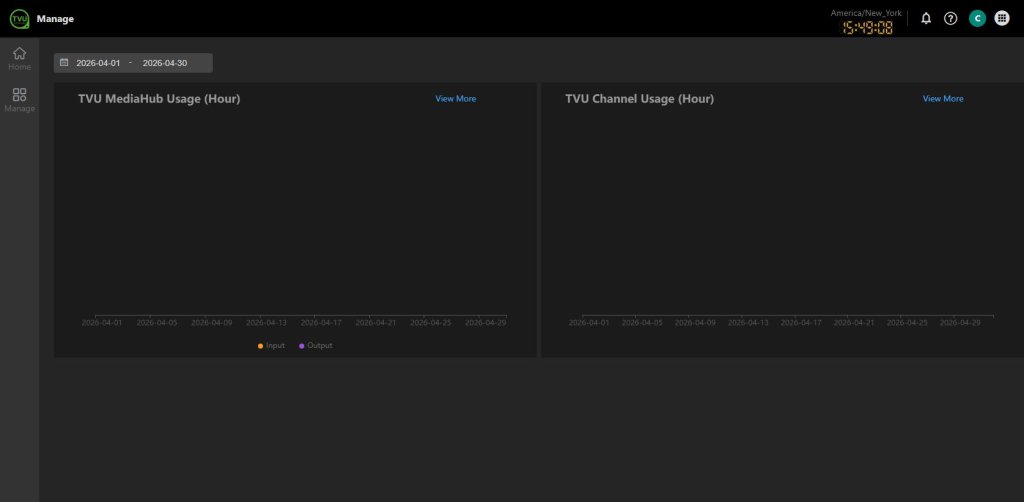Click the Manage header title
1024x502 pixels.
[x=55, y=19]
